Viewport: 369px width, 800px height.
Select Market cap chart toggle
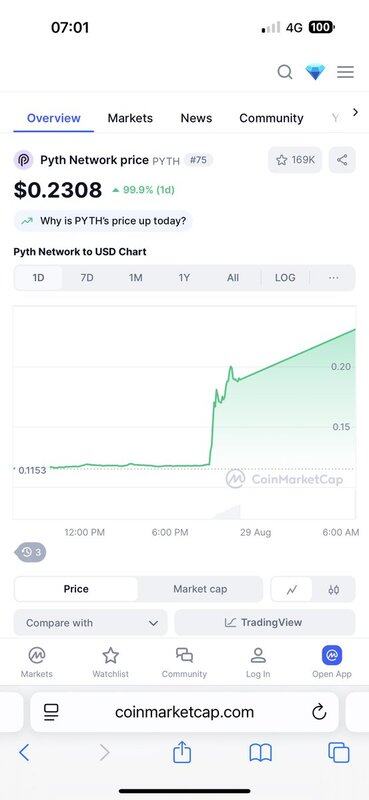(200, 589)
